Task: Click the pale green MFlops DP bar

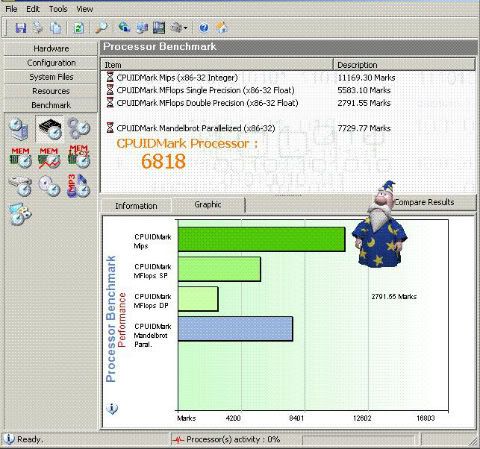Action: tap(198, 299)
